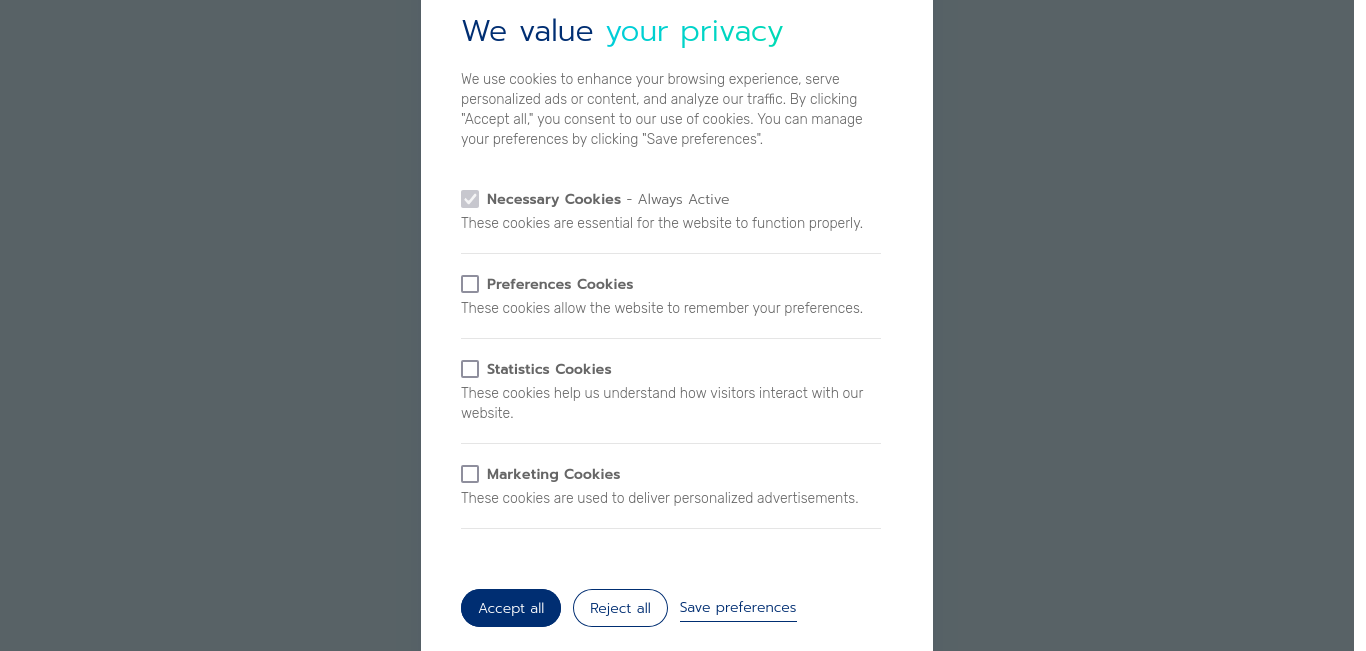Click the greyed Necessary Cookies checkbox

(x=470, y=199)
